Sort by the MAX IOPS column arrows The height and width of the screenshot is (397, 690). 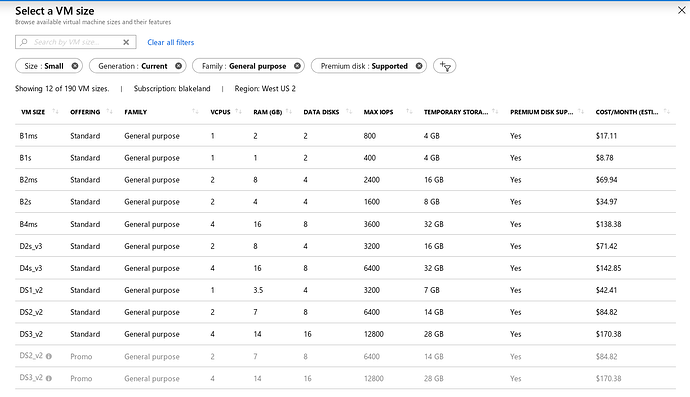[409, 111]
